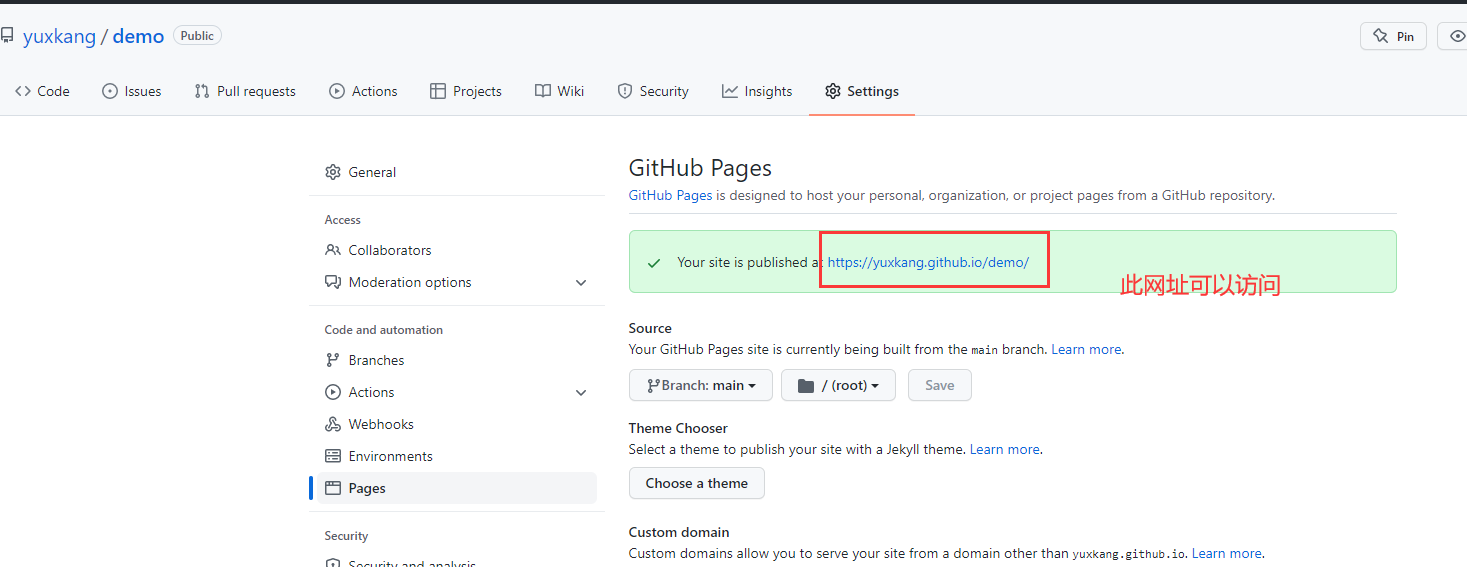The height and width of the screenshot is (567, 1467).
Task: Open Environments settings
Action: pyautogui.click(x=453, y=456)
